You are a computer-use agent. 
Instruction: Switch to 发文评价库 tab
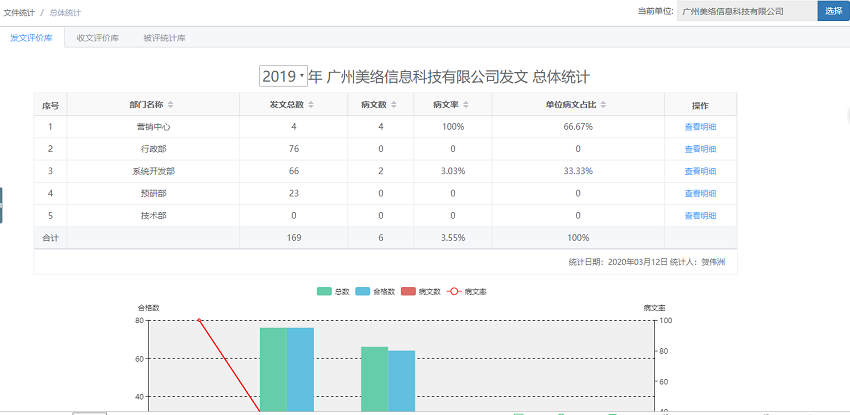click(31, 38)
